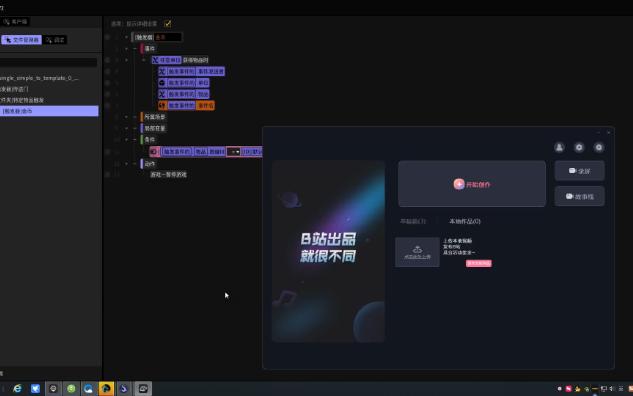
Task: Click the pink icon in the system tray
Action: click(x=568, y=389)
